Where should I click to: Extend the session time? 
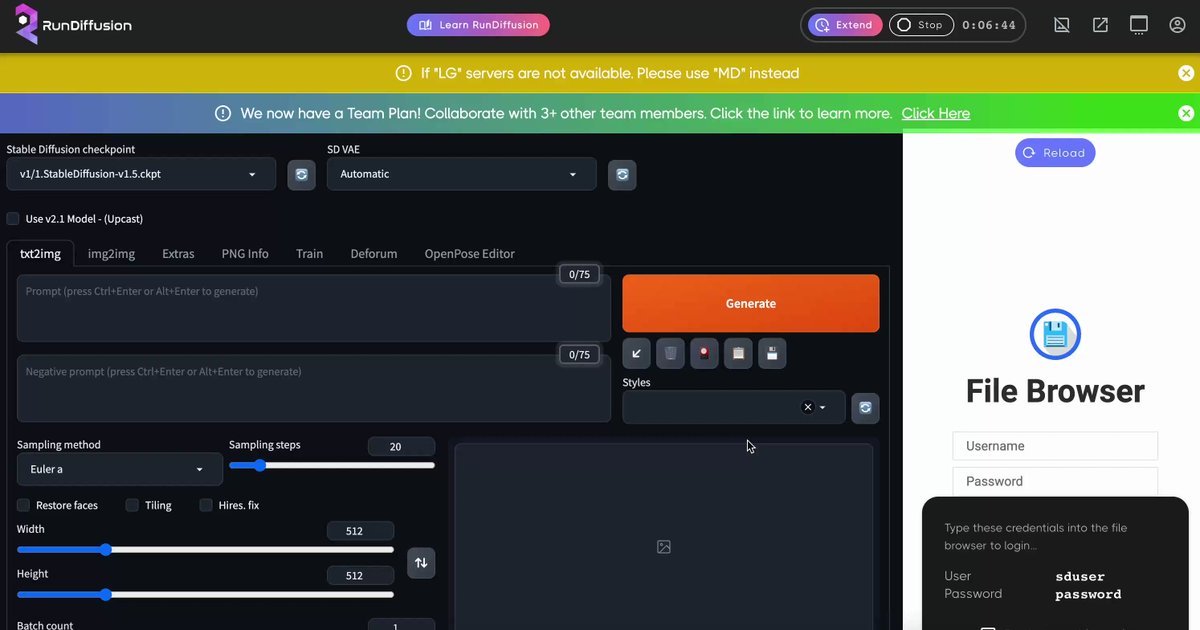pos(845,25)
